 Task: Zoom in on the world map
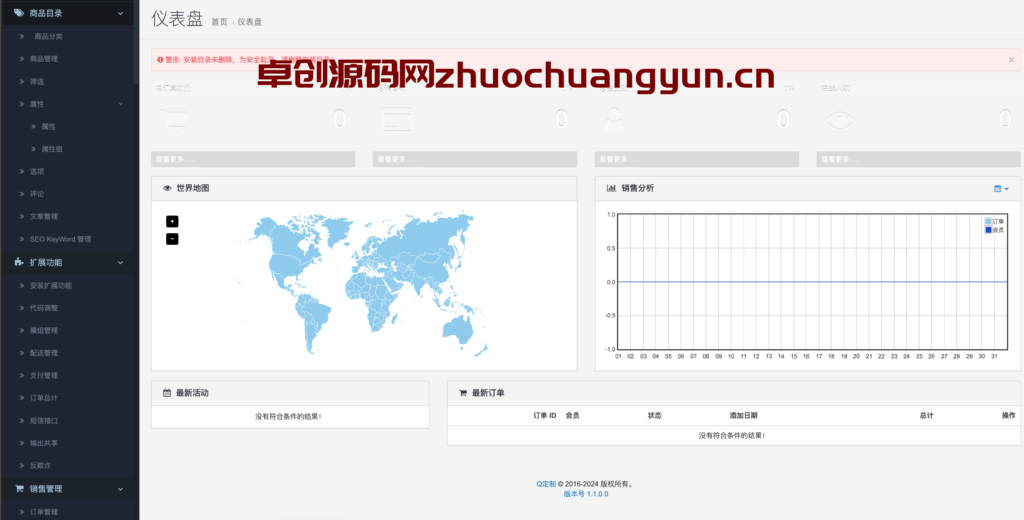[172, 221]
